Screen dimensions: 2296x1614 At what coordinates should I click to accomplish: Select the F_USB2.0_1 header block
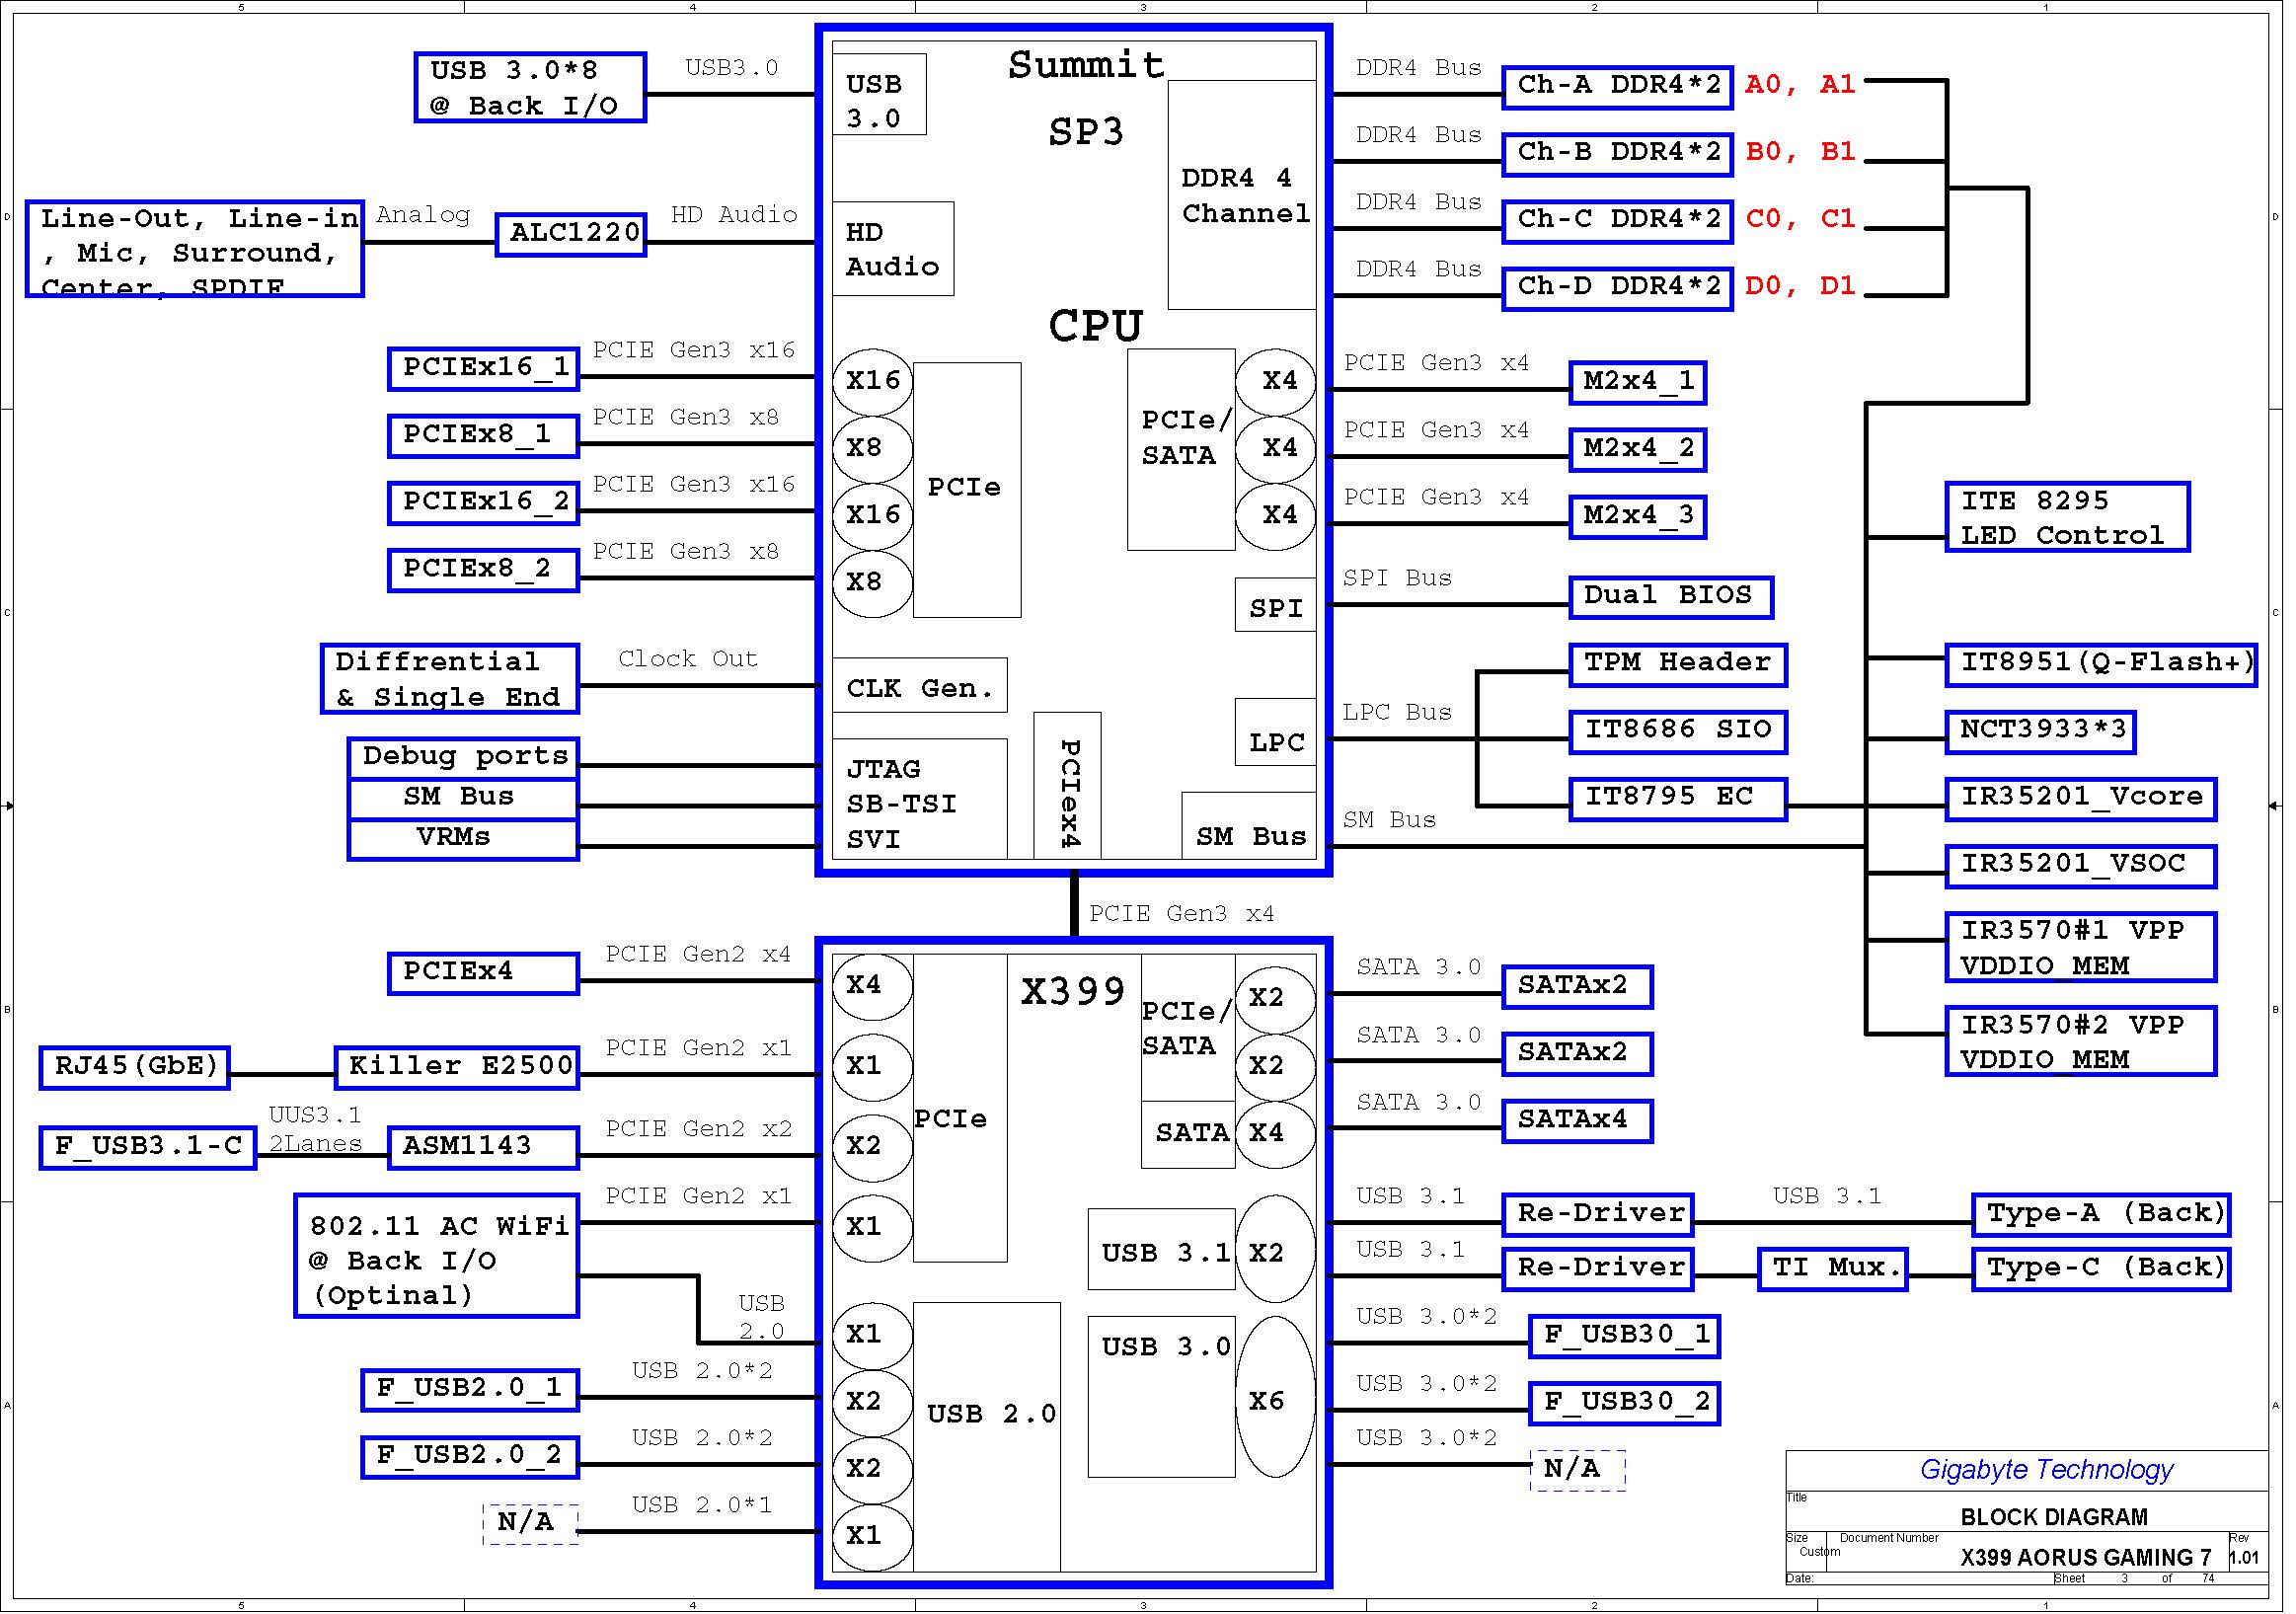[470, 1391]
